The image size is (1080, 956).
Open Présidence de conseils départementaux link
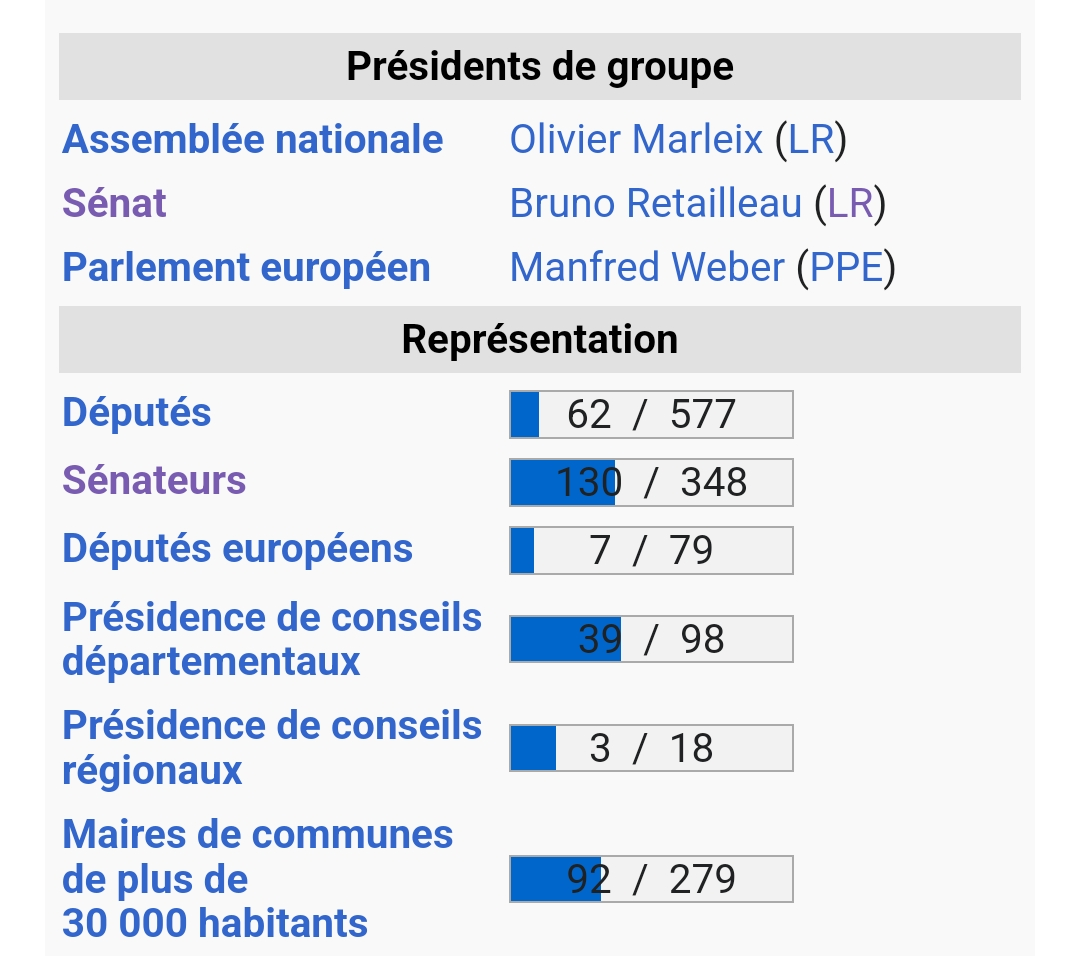pyautogui.click(x=272, y=639)
